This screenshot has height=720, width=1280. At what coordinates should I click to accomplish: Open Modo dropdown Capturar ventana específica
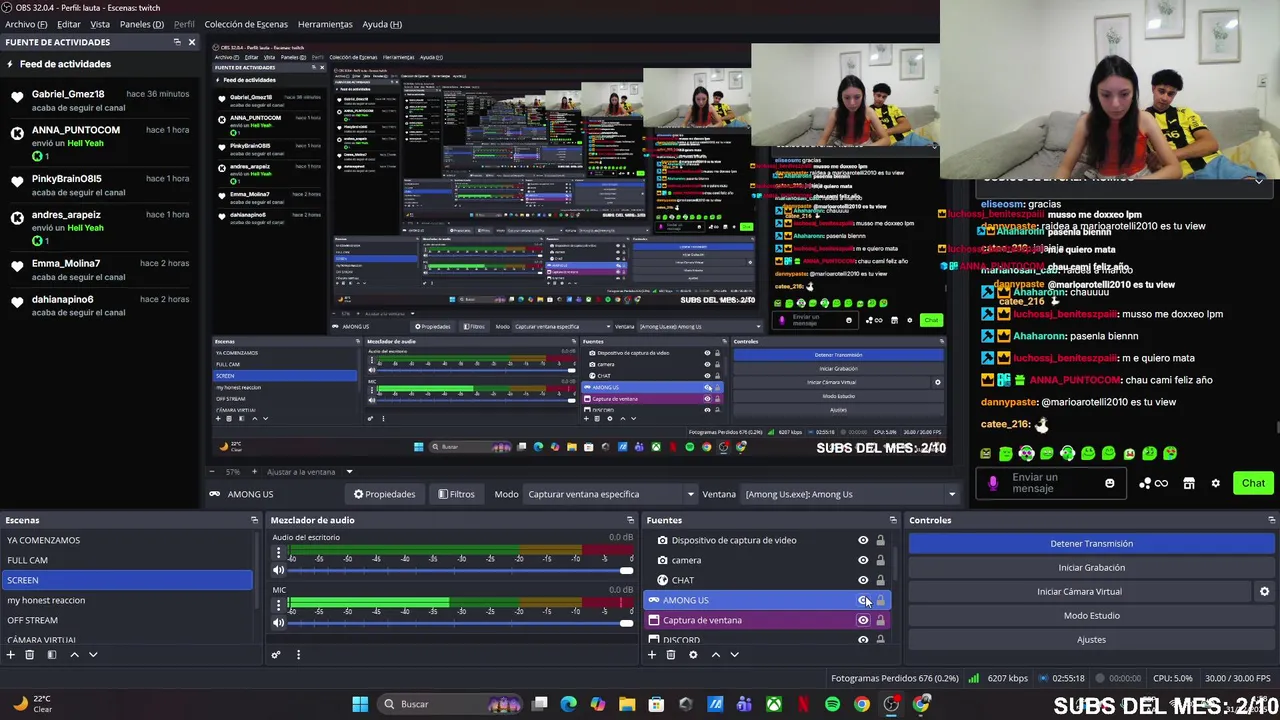[x=610, y=494]
